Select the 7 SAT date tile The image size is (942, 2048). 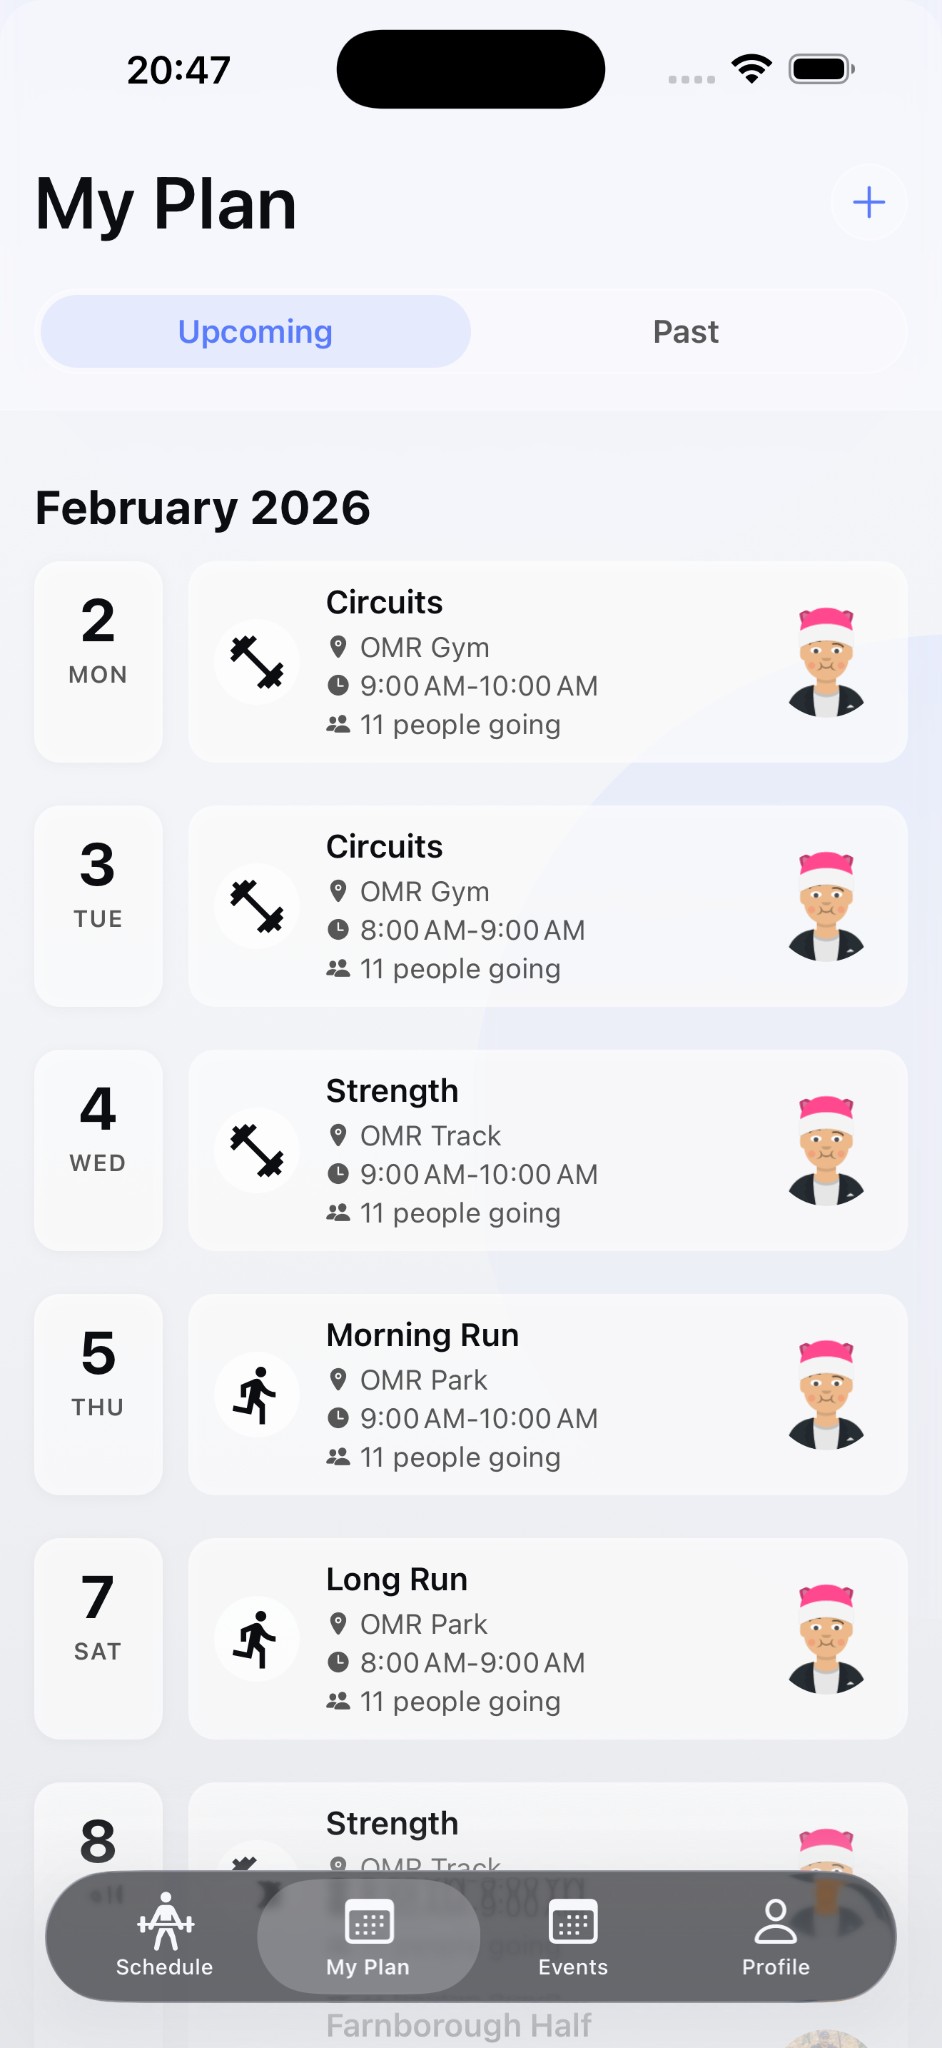coord(98,1638)
